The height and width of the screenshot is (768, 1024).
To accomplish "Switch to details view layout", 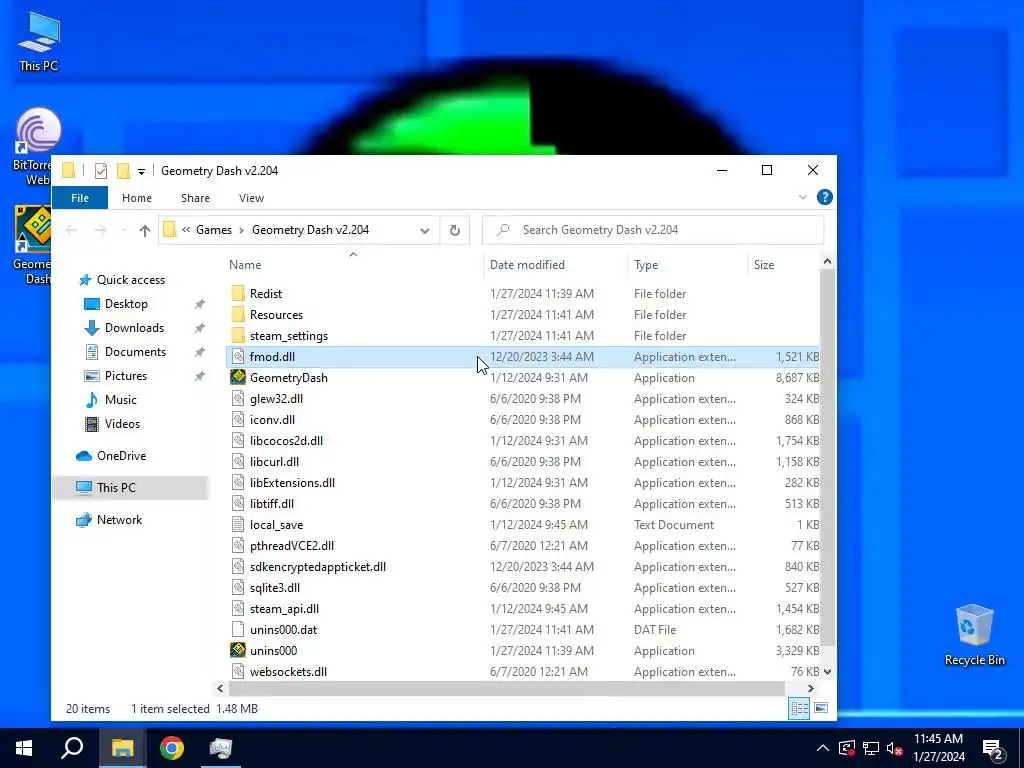I will 799,708.
